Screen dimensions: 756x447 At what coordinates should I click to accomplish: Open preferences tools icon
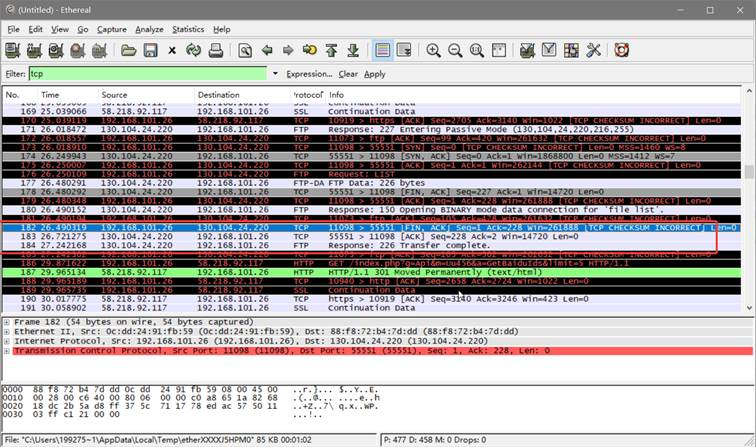click(593, 50)
